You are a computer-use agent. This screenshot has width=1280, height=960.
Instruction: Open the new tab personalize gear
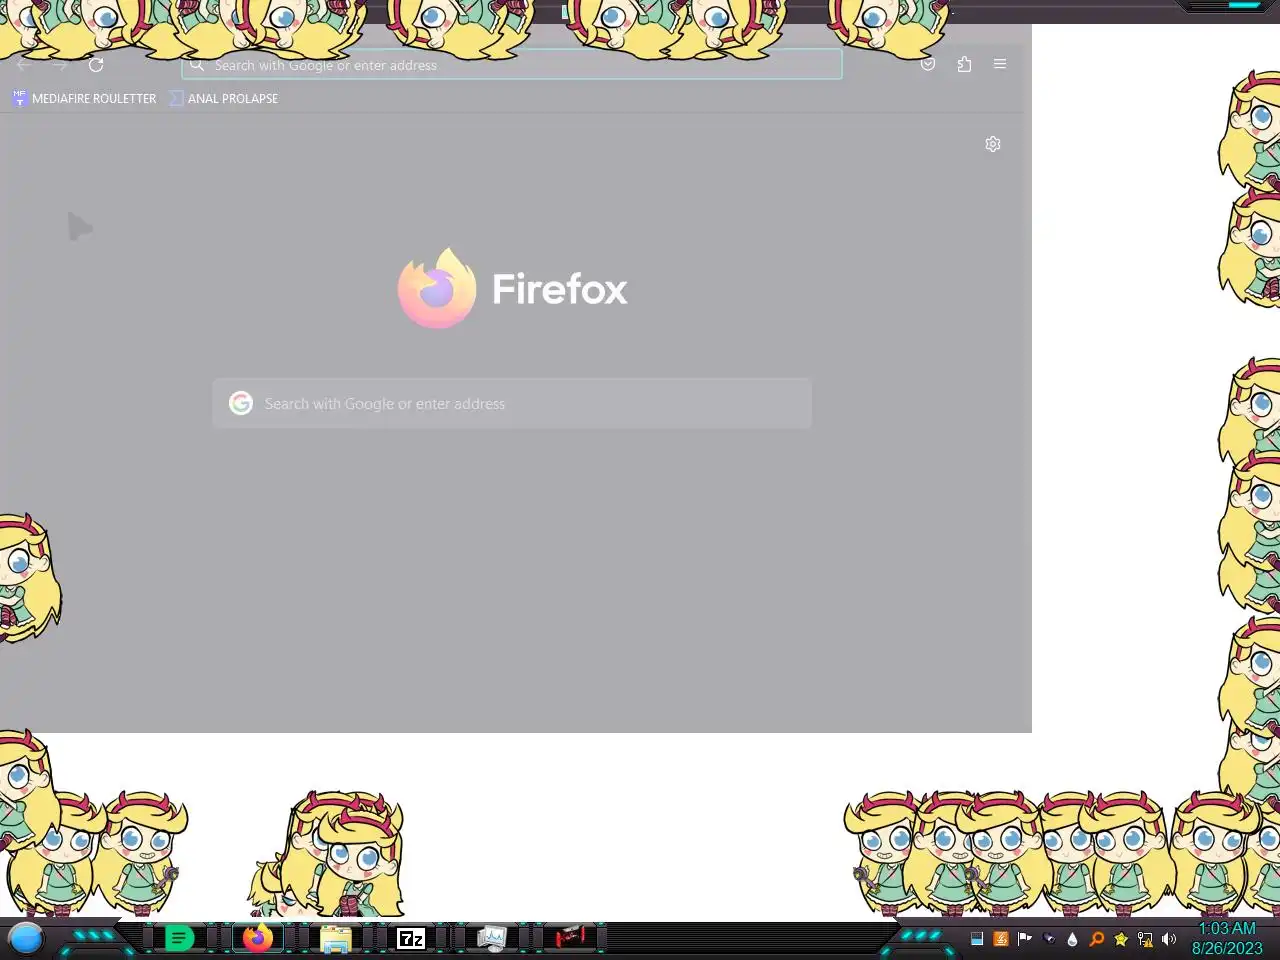(993, 144)
